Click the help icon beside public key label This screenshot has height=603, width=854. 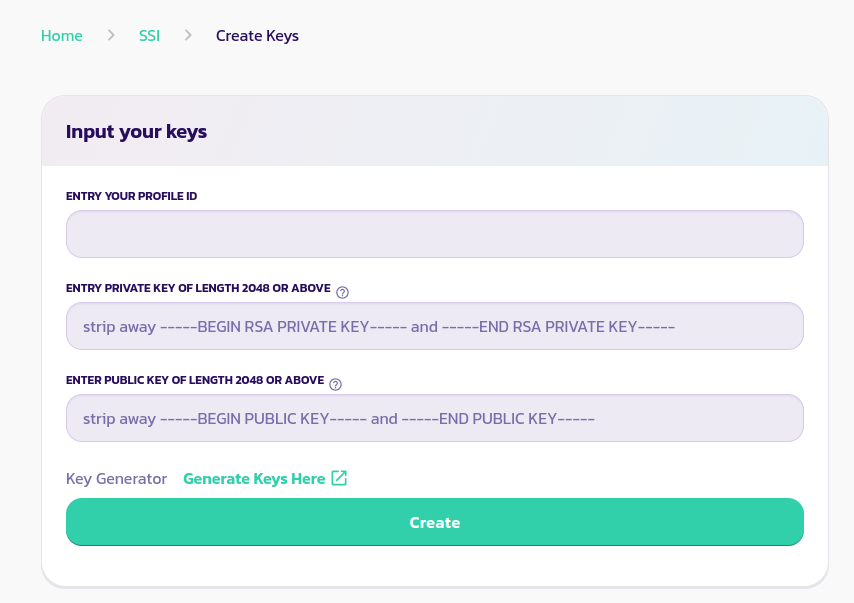click(x=336, y=384)
